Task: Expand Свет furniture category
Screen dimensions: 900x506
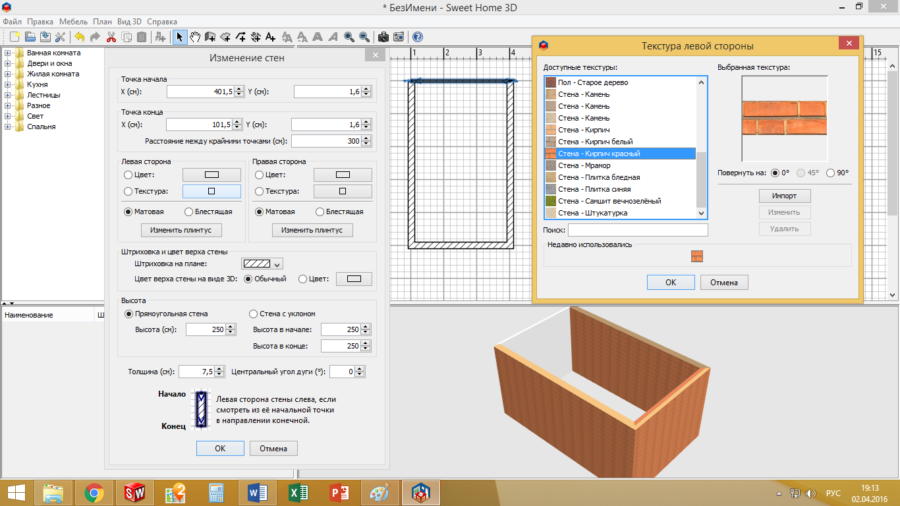Action: [x=7, y=116]
